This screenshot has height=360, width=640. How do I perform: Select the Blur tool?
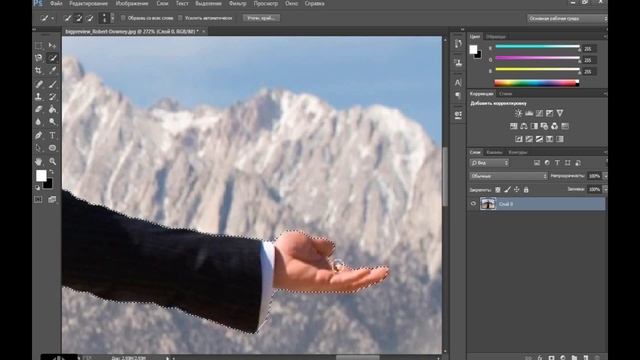click(38, 122)
